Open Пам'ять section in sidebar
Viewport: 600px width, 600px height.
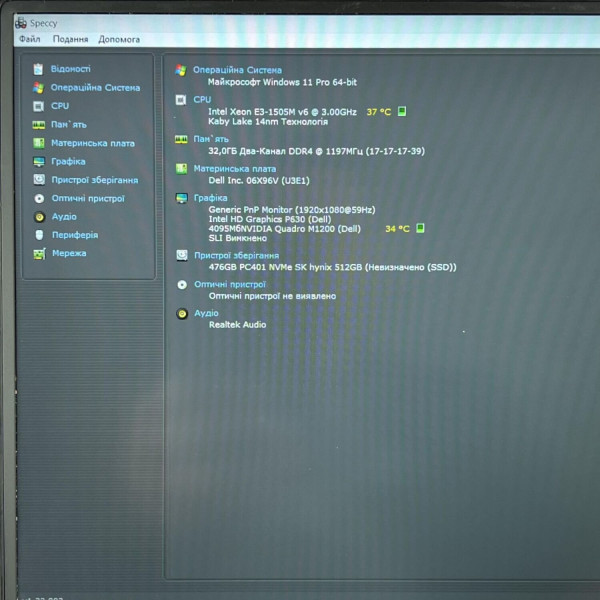[69, 124]
